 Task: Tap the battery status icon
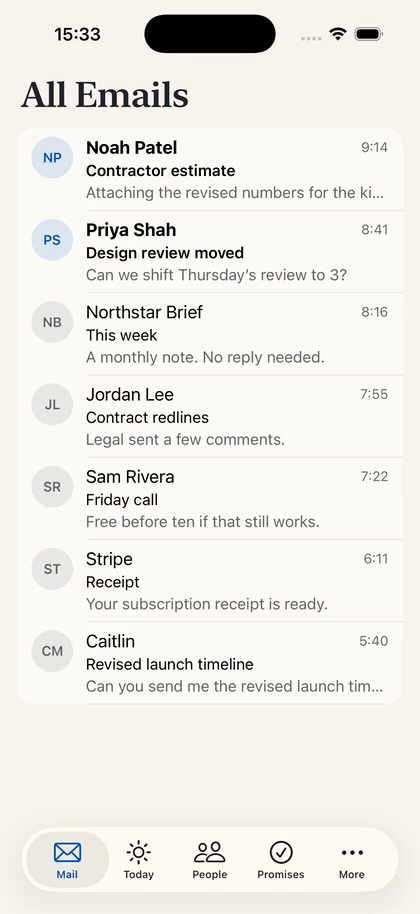pos(368,34)
